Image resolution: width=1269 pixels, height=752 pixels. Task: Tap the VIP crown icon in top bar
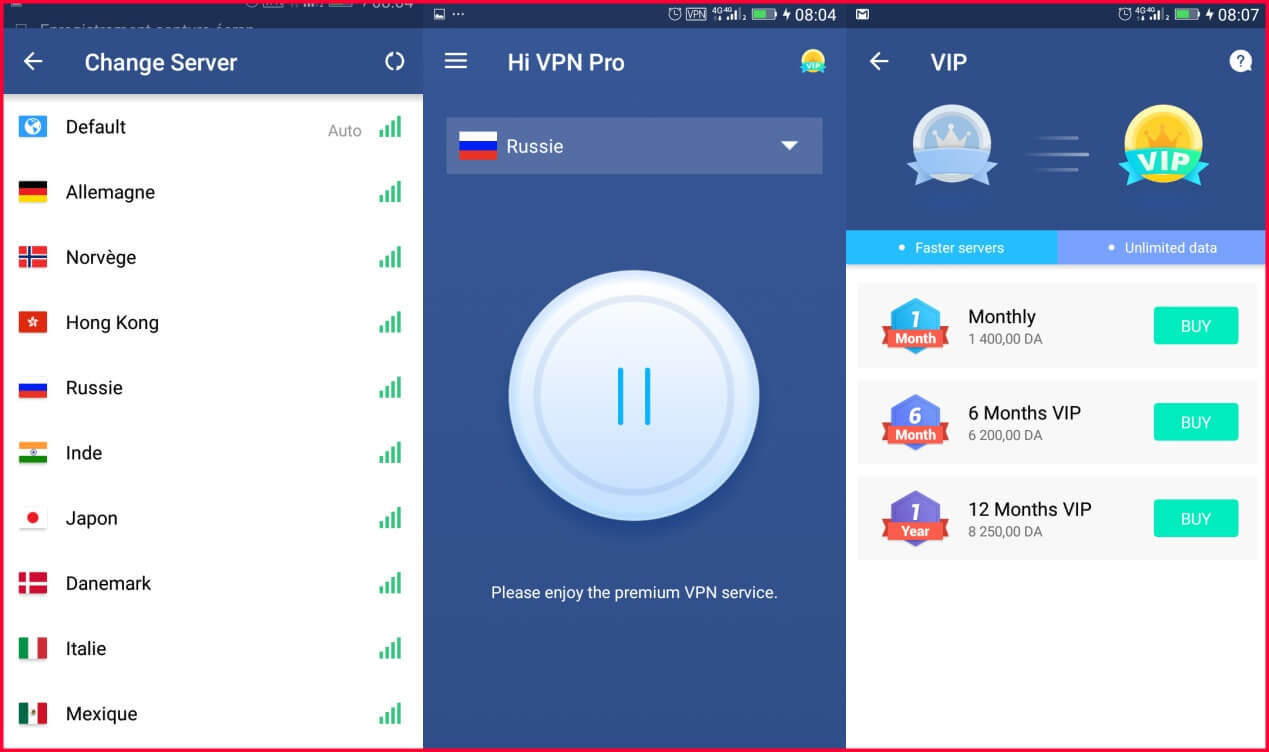(812, 61)
